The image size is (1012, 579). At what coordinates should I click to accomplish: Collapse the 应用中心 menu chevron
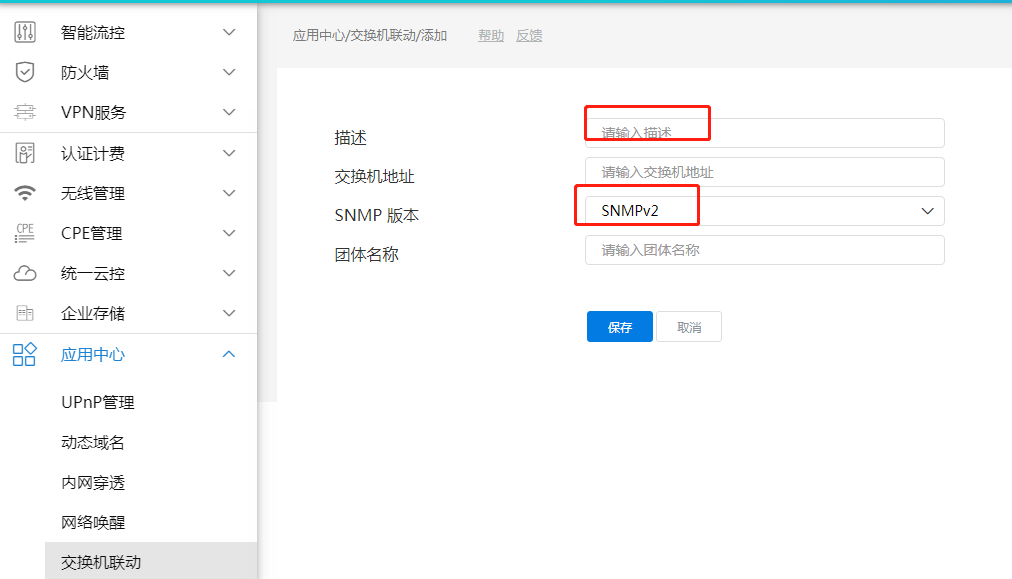[x=229, y=354]
